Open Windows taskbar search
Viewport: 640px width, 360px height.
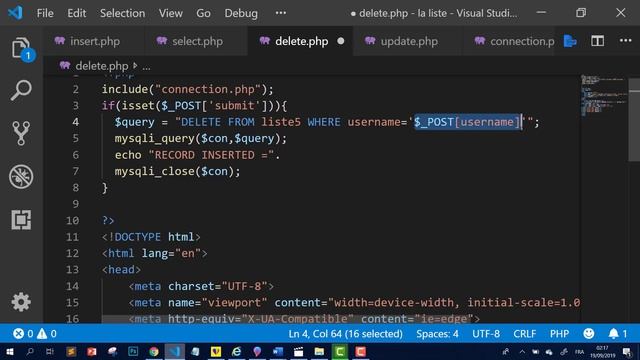click(30, 351)
